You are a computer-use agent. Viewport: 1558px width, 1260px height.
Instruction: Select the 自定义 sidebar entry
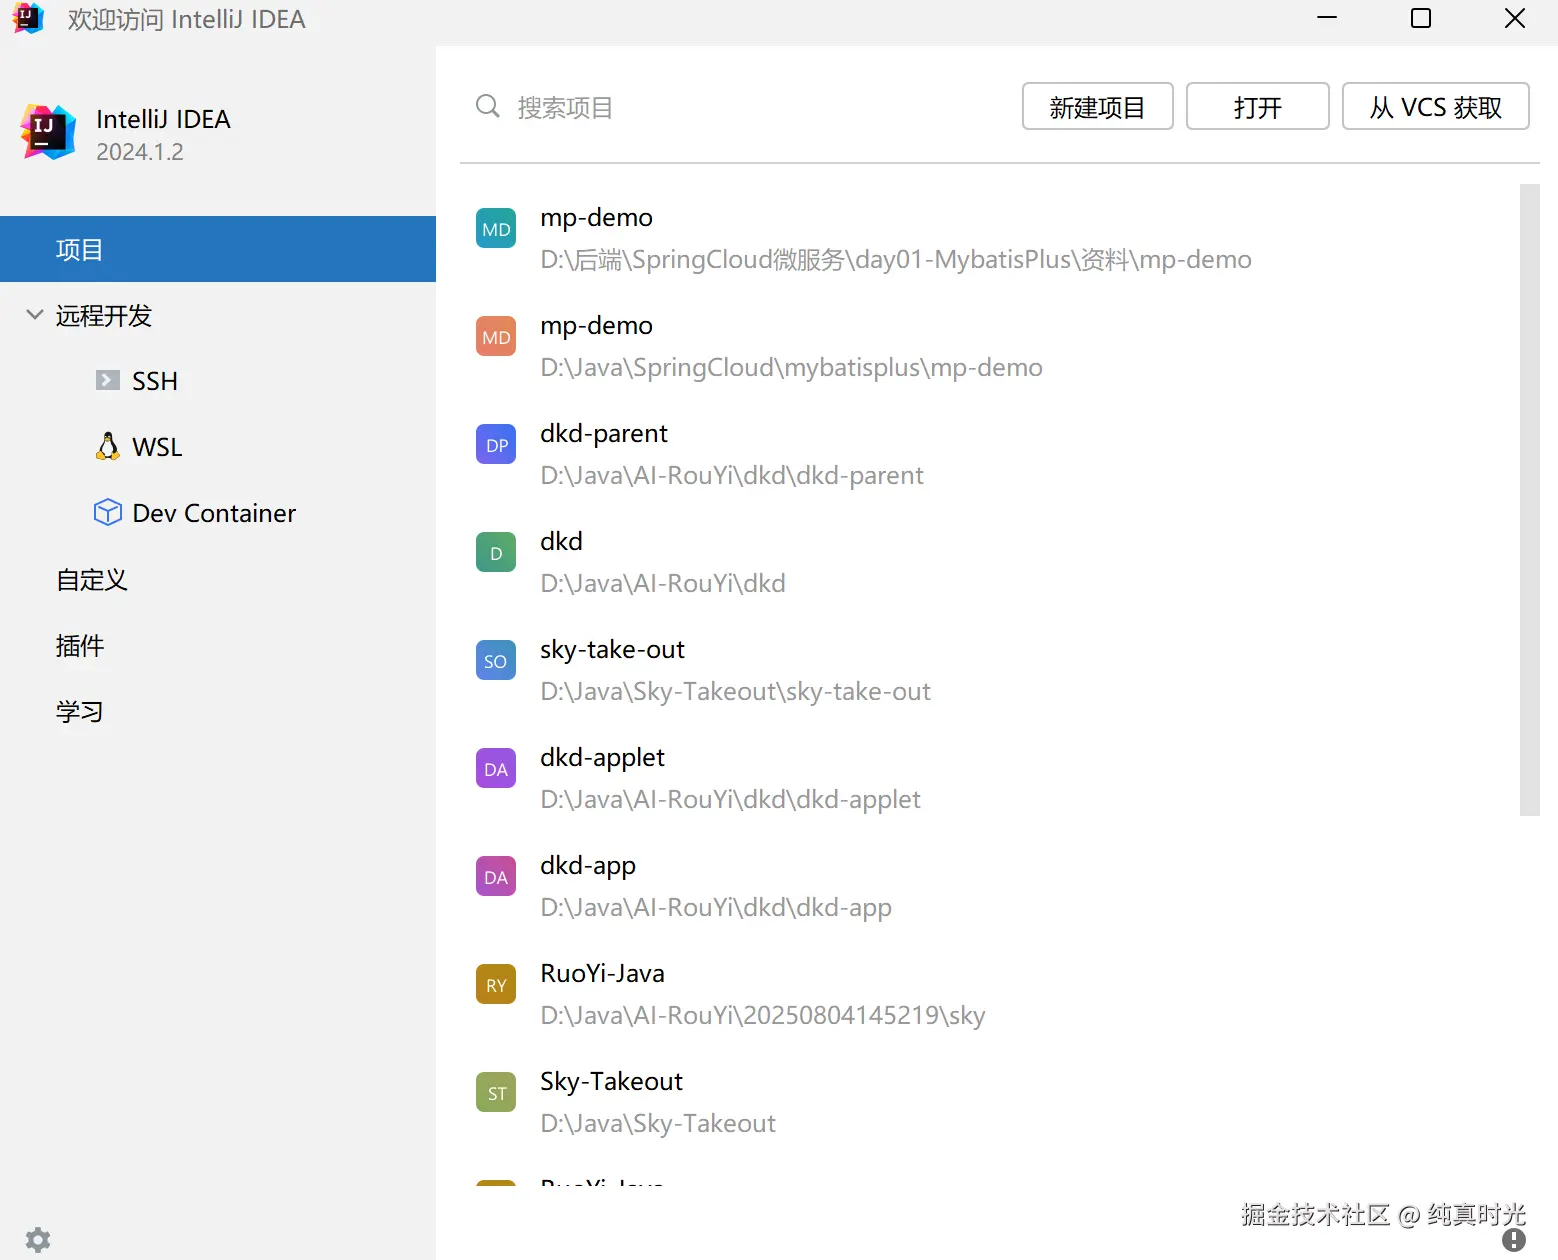tap(91, 579)
